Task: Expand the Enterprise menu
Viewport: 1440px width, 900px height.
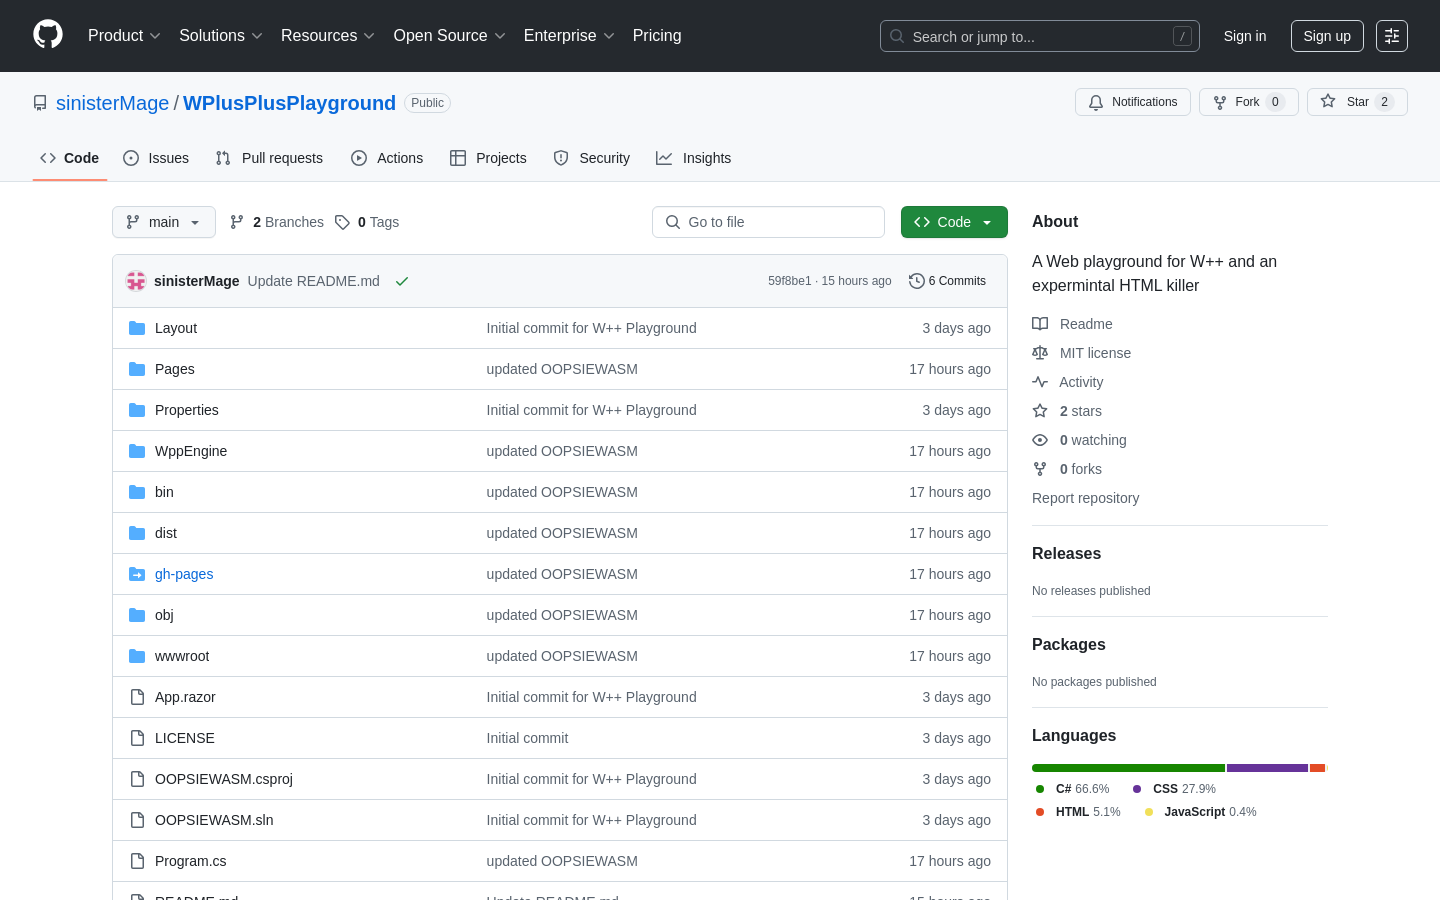Action: [569, 36]
